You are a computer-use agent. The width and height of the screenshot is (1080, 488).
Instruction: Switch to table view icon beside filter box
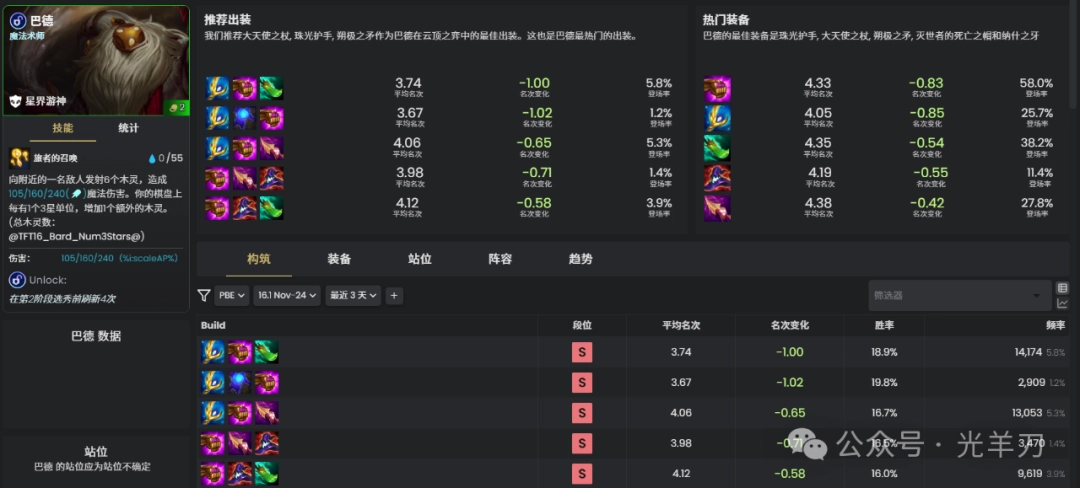pos(1062,288)
